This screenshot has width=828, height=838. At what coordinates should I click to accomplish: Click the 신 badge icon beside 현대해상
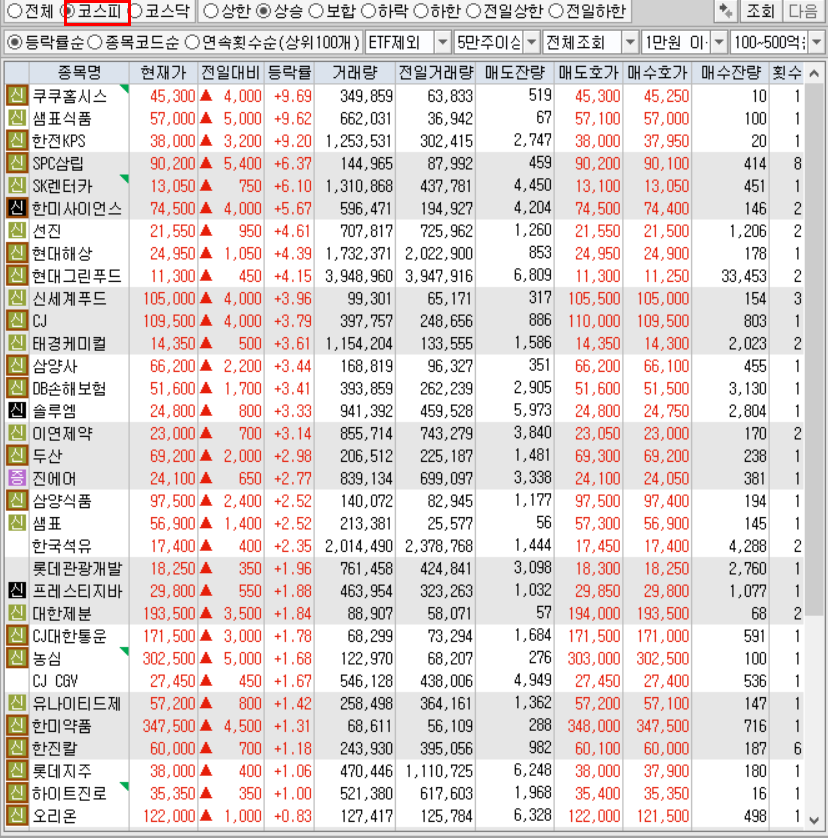pos(17,253)
